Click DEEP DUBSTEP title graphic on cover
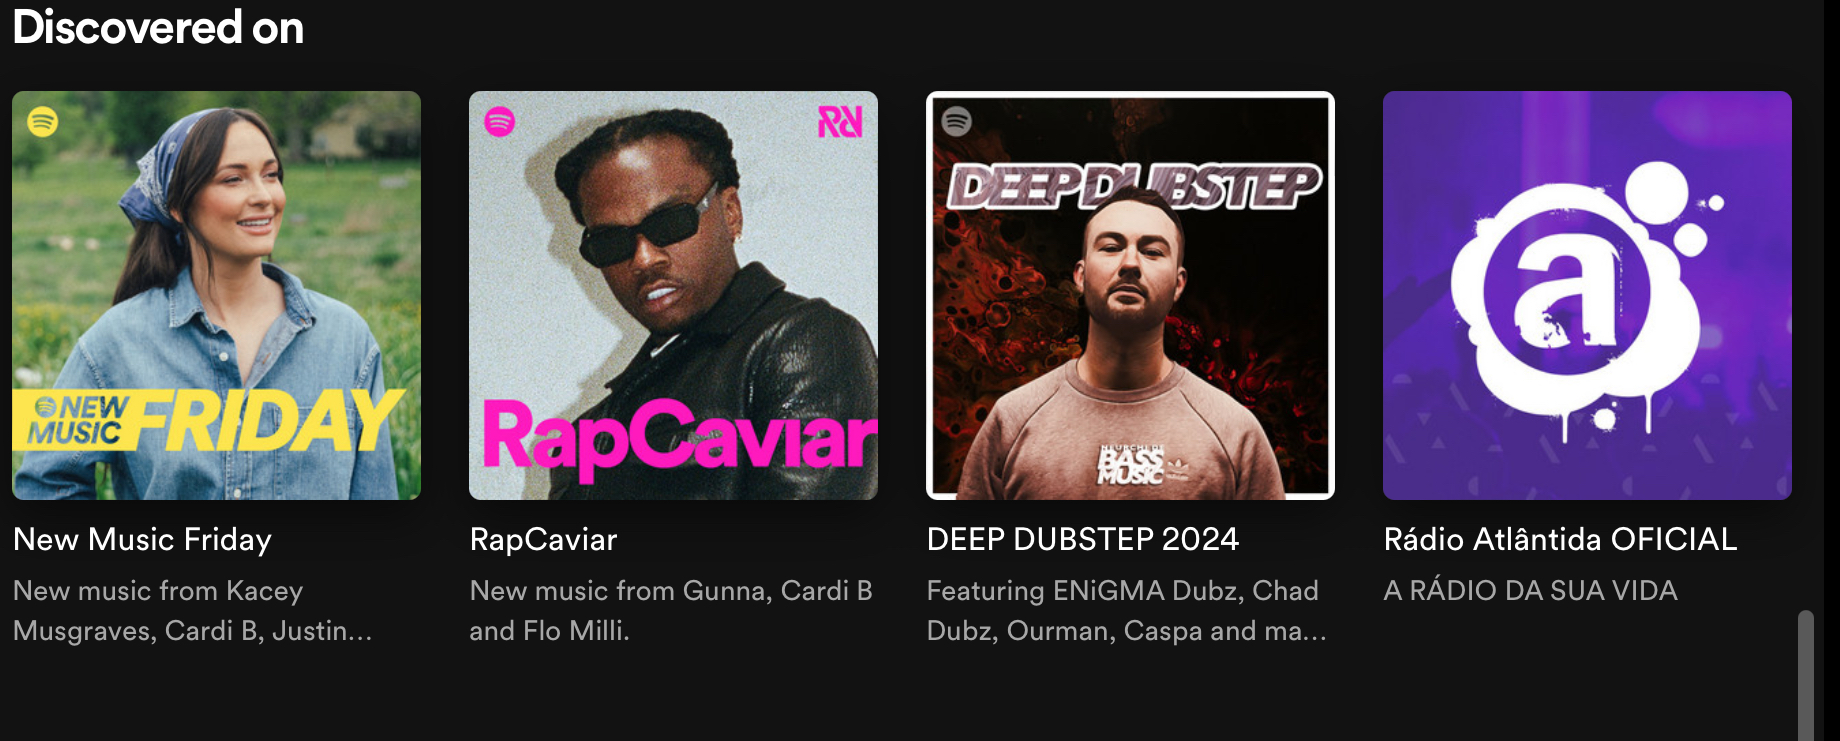The height and width of the screenshot is (741, 1840). coord(1134,186)
